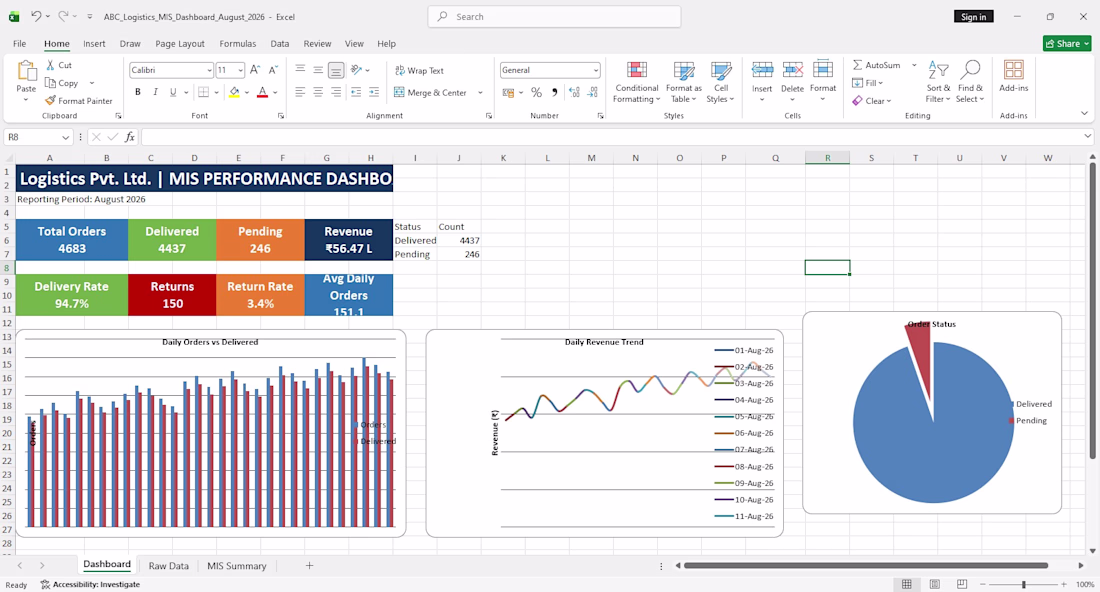Toggle Underline formatting

(173, 92)
